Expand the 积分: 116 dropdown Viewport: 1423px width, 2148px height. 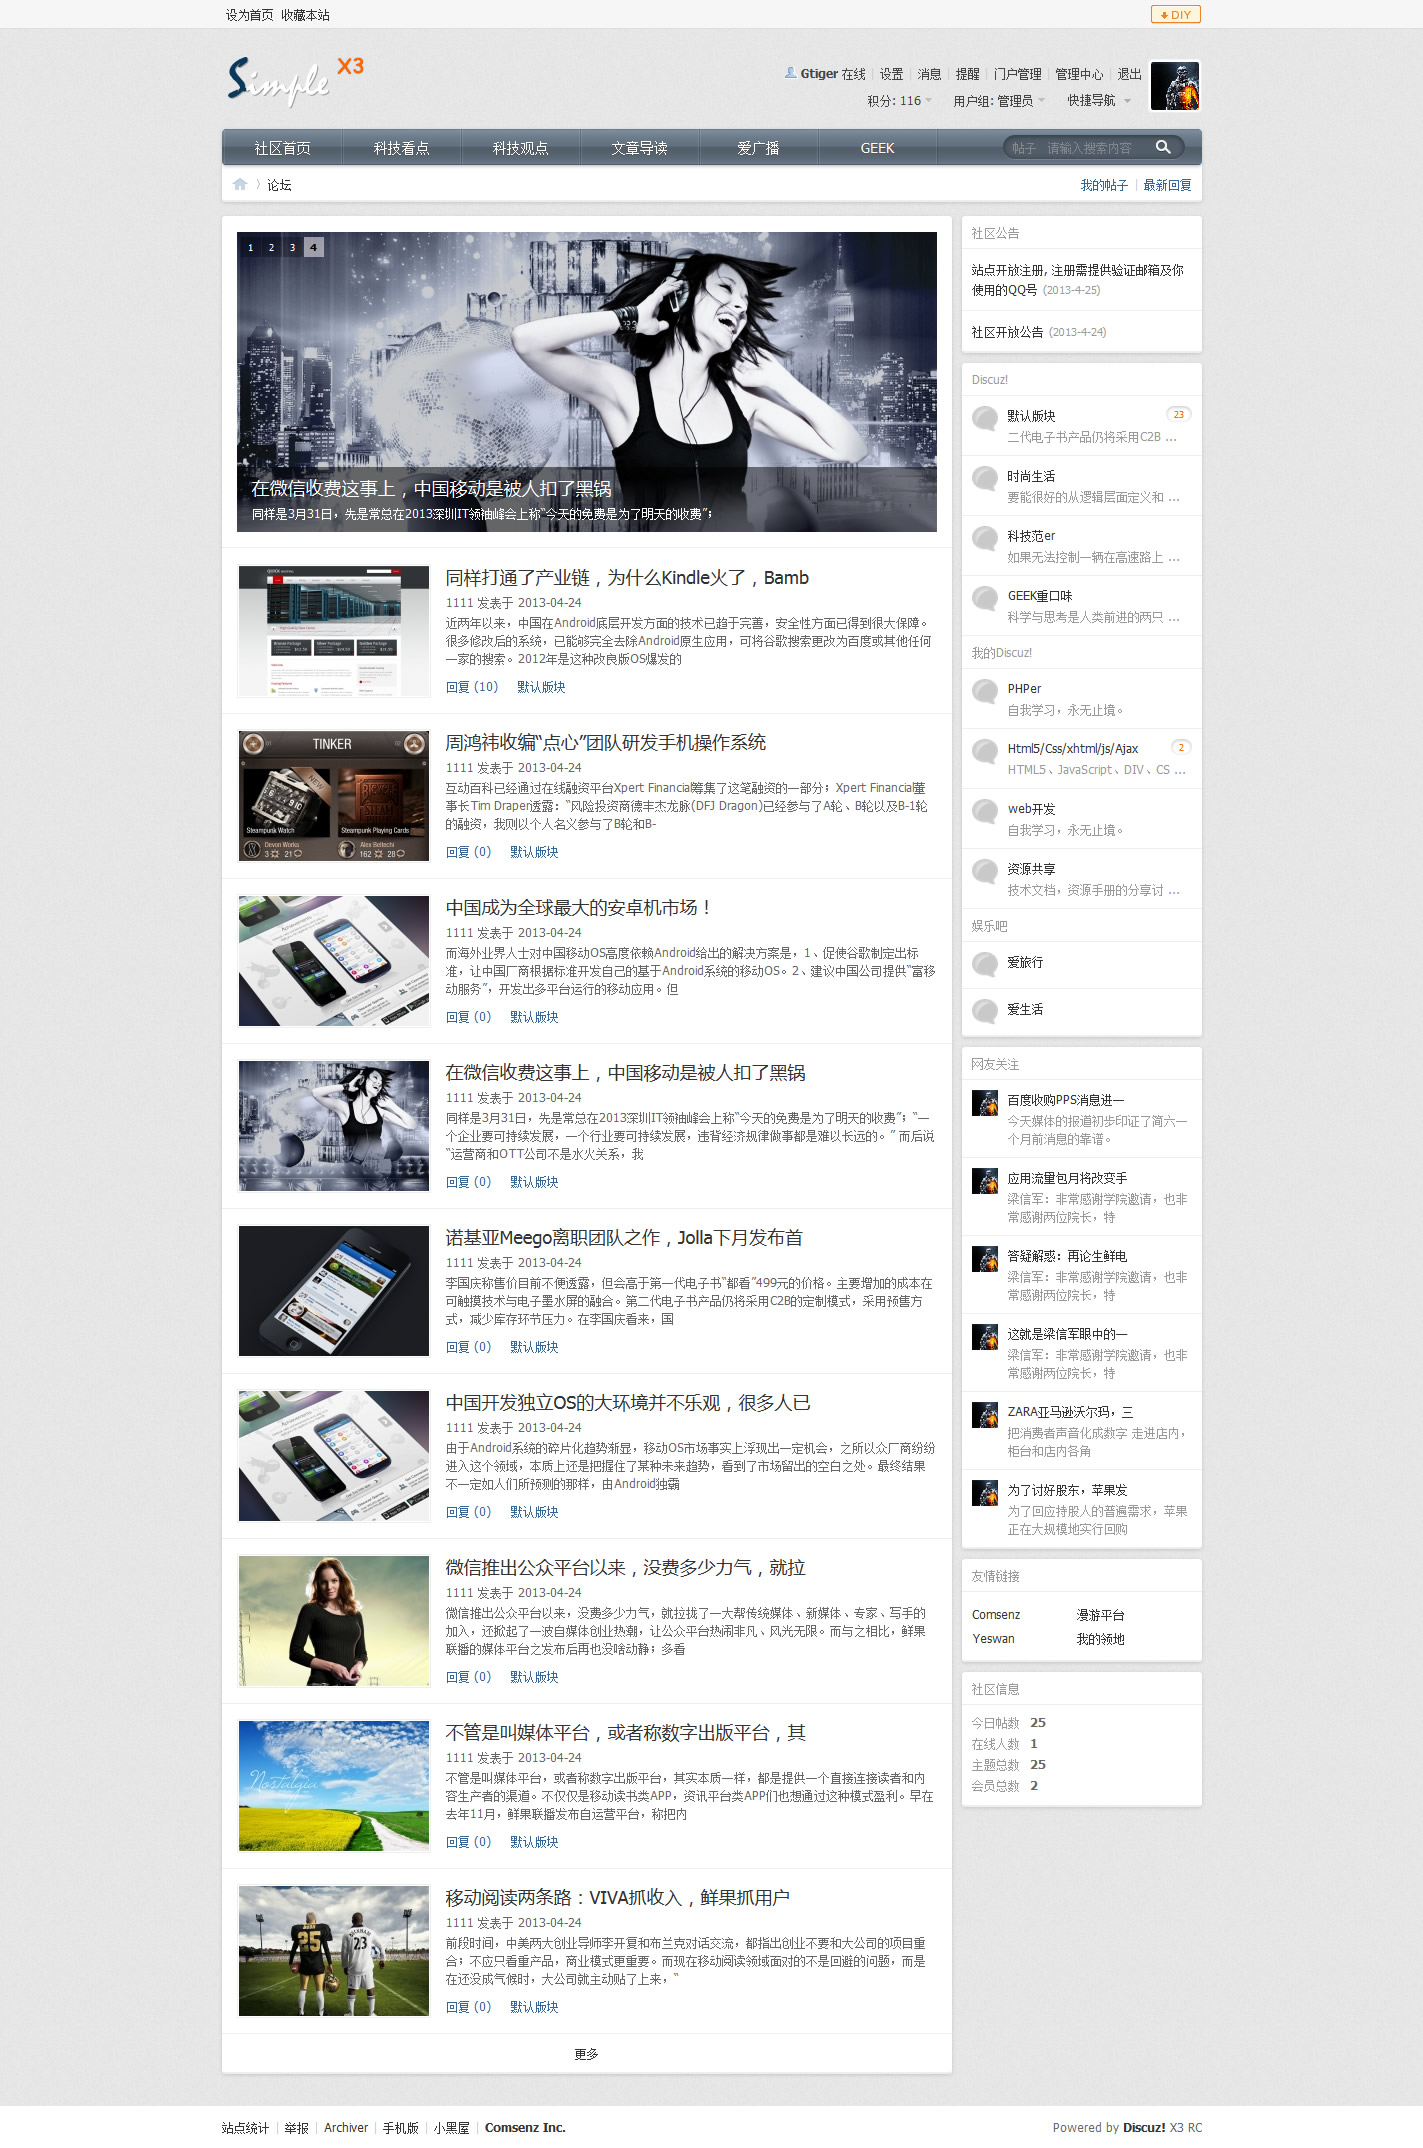pos(899,100)
